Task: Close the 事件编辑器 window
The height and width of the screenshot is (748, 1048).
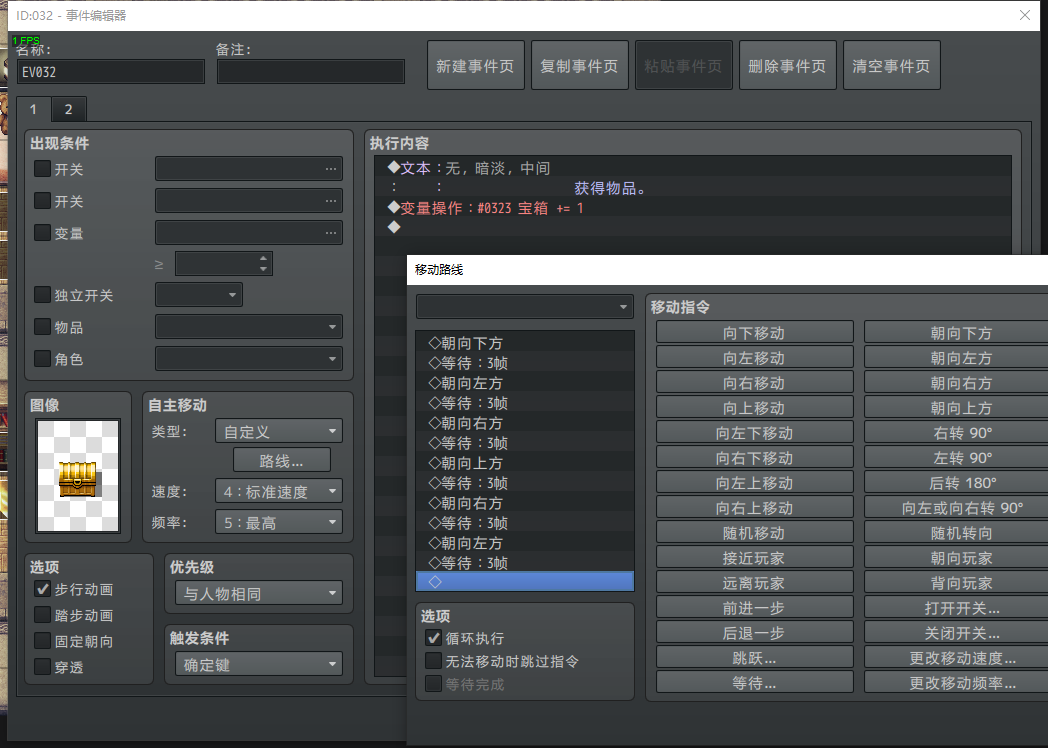Action: click(x=1025, y=15)
